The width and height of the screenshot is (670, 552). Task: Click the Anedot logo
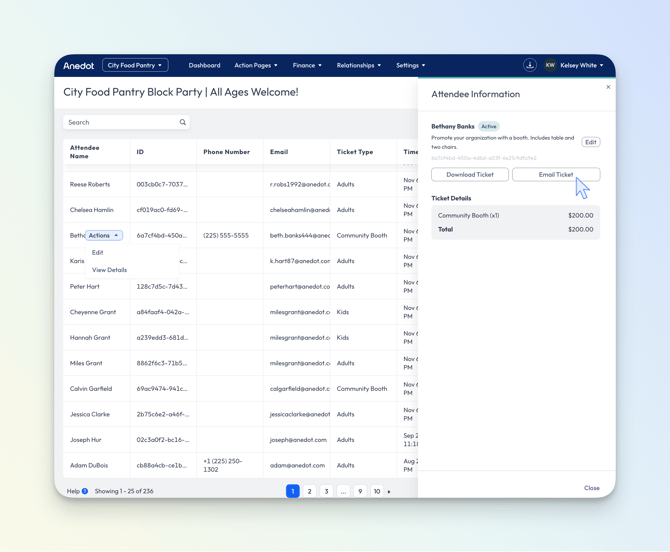(78, 66)
